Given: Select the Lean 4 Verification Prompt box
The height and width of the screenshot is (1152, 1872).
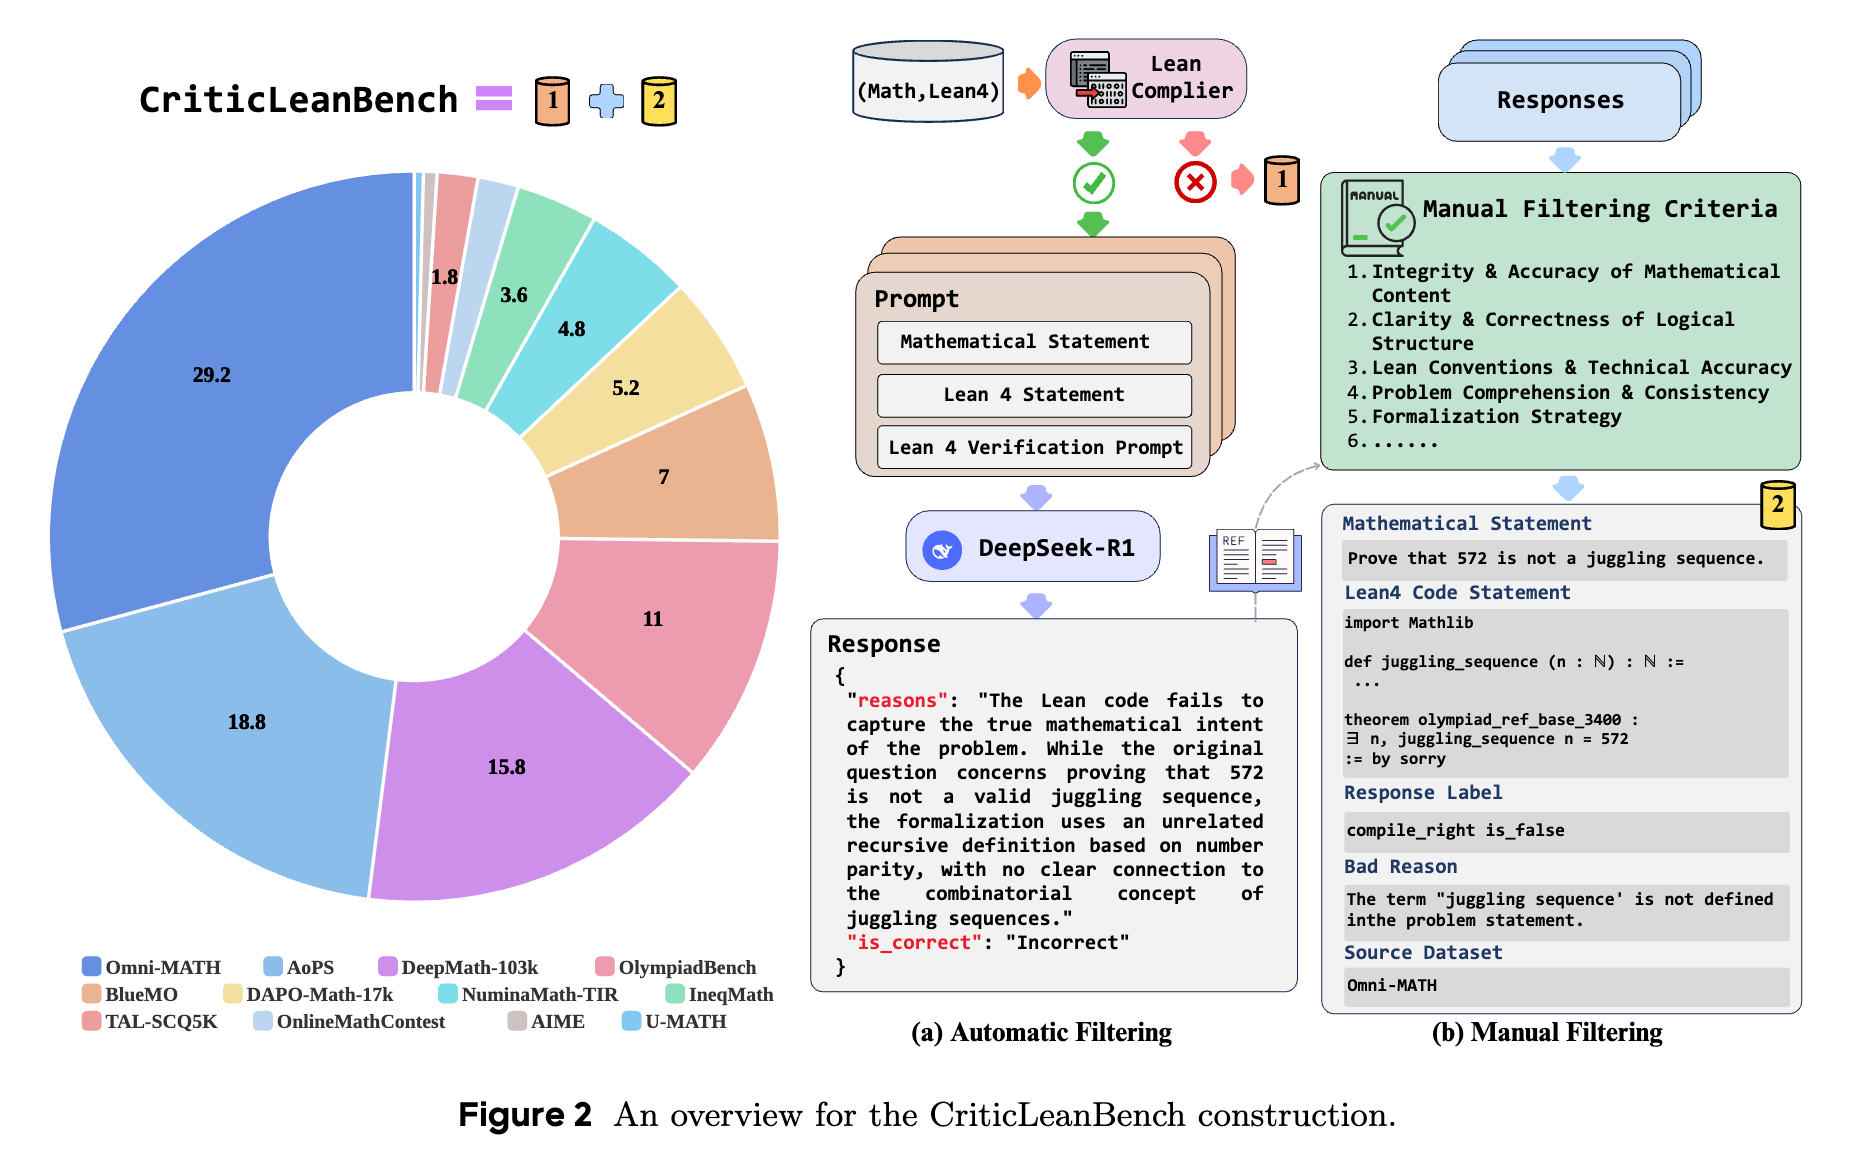Looking at the screenshot, I should click(x=1034, y=447).
